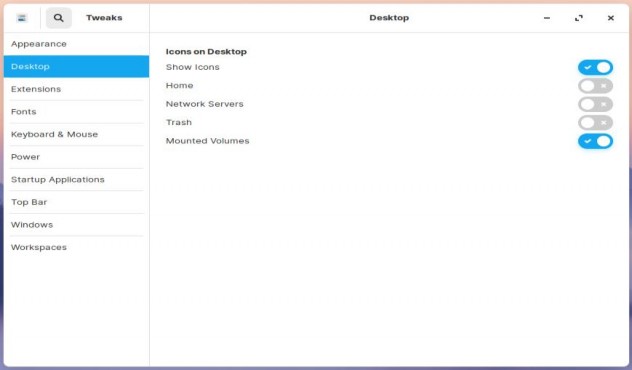632x370 pixels.
Task: Click the Tweaks app menu icon
Action: click(22, 18)
